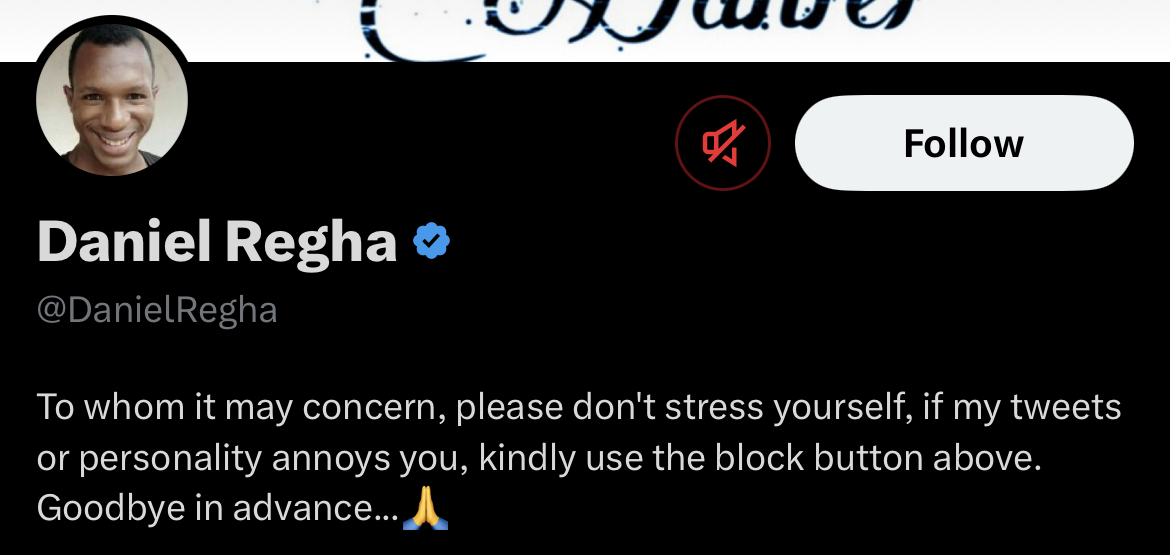Click the @DanielRegha handle
This screenshot has height=555, width=1170.
pos(157,310)
